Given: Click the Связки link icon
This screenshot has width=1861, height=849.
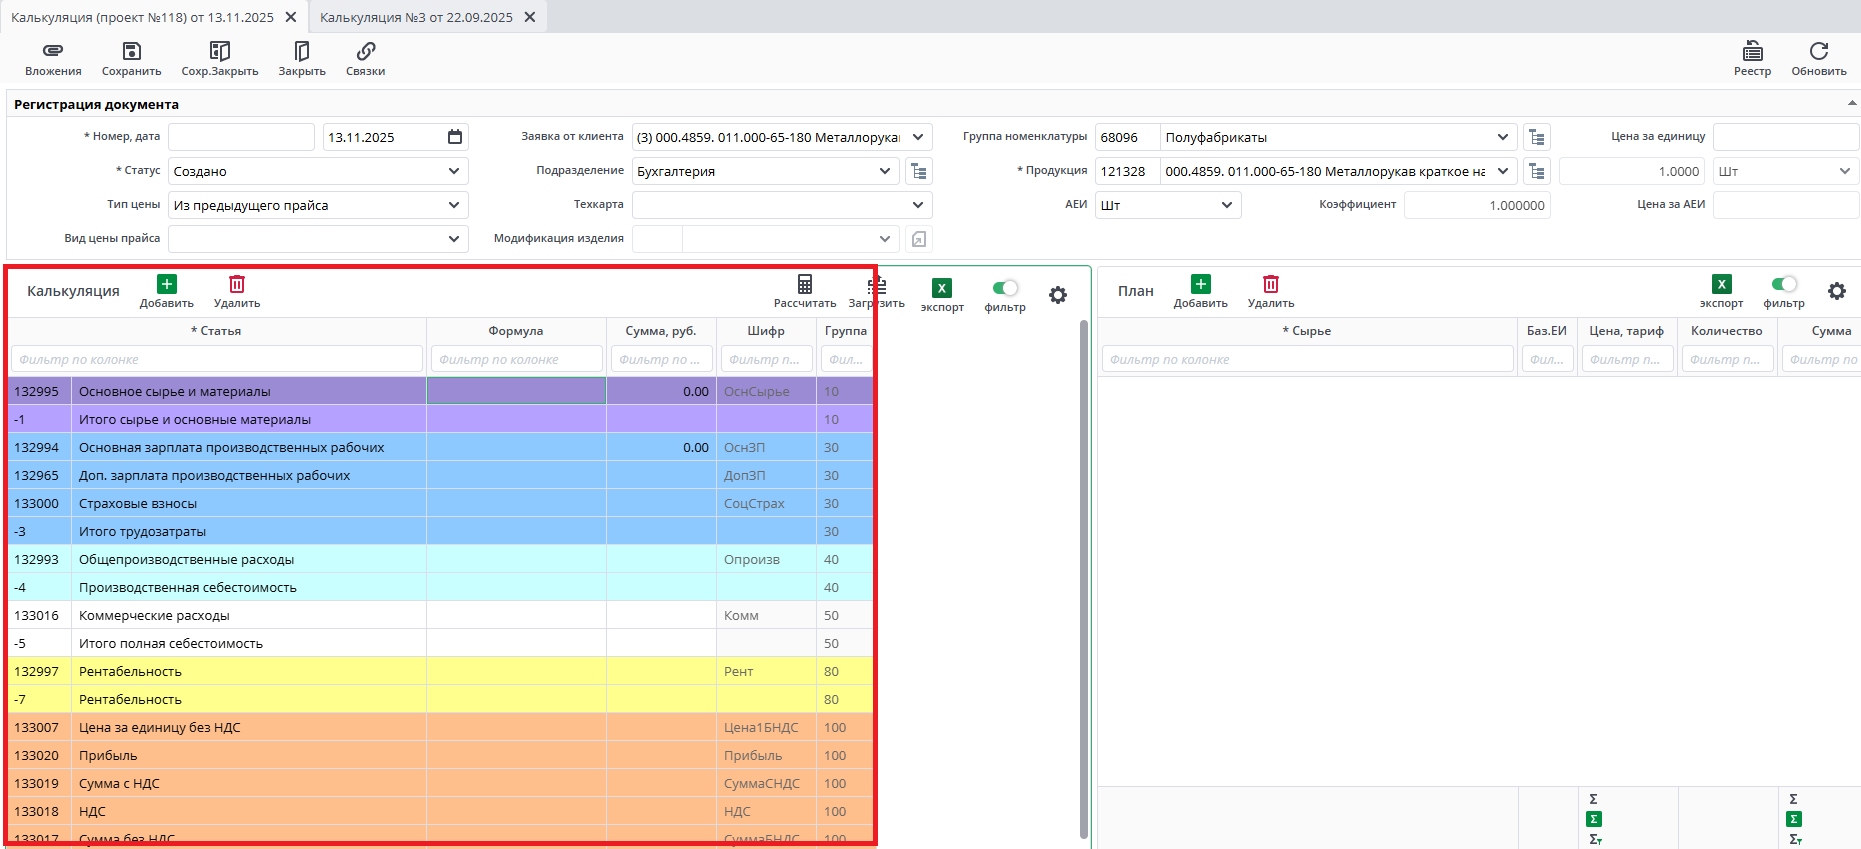Looking at the screenshot, I should [x=365, y=51].
